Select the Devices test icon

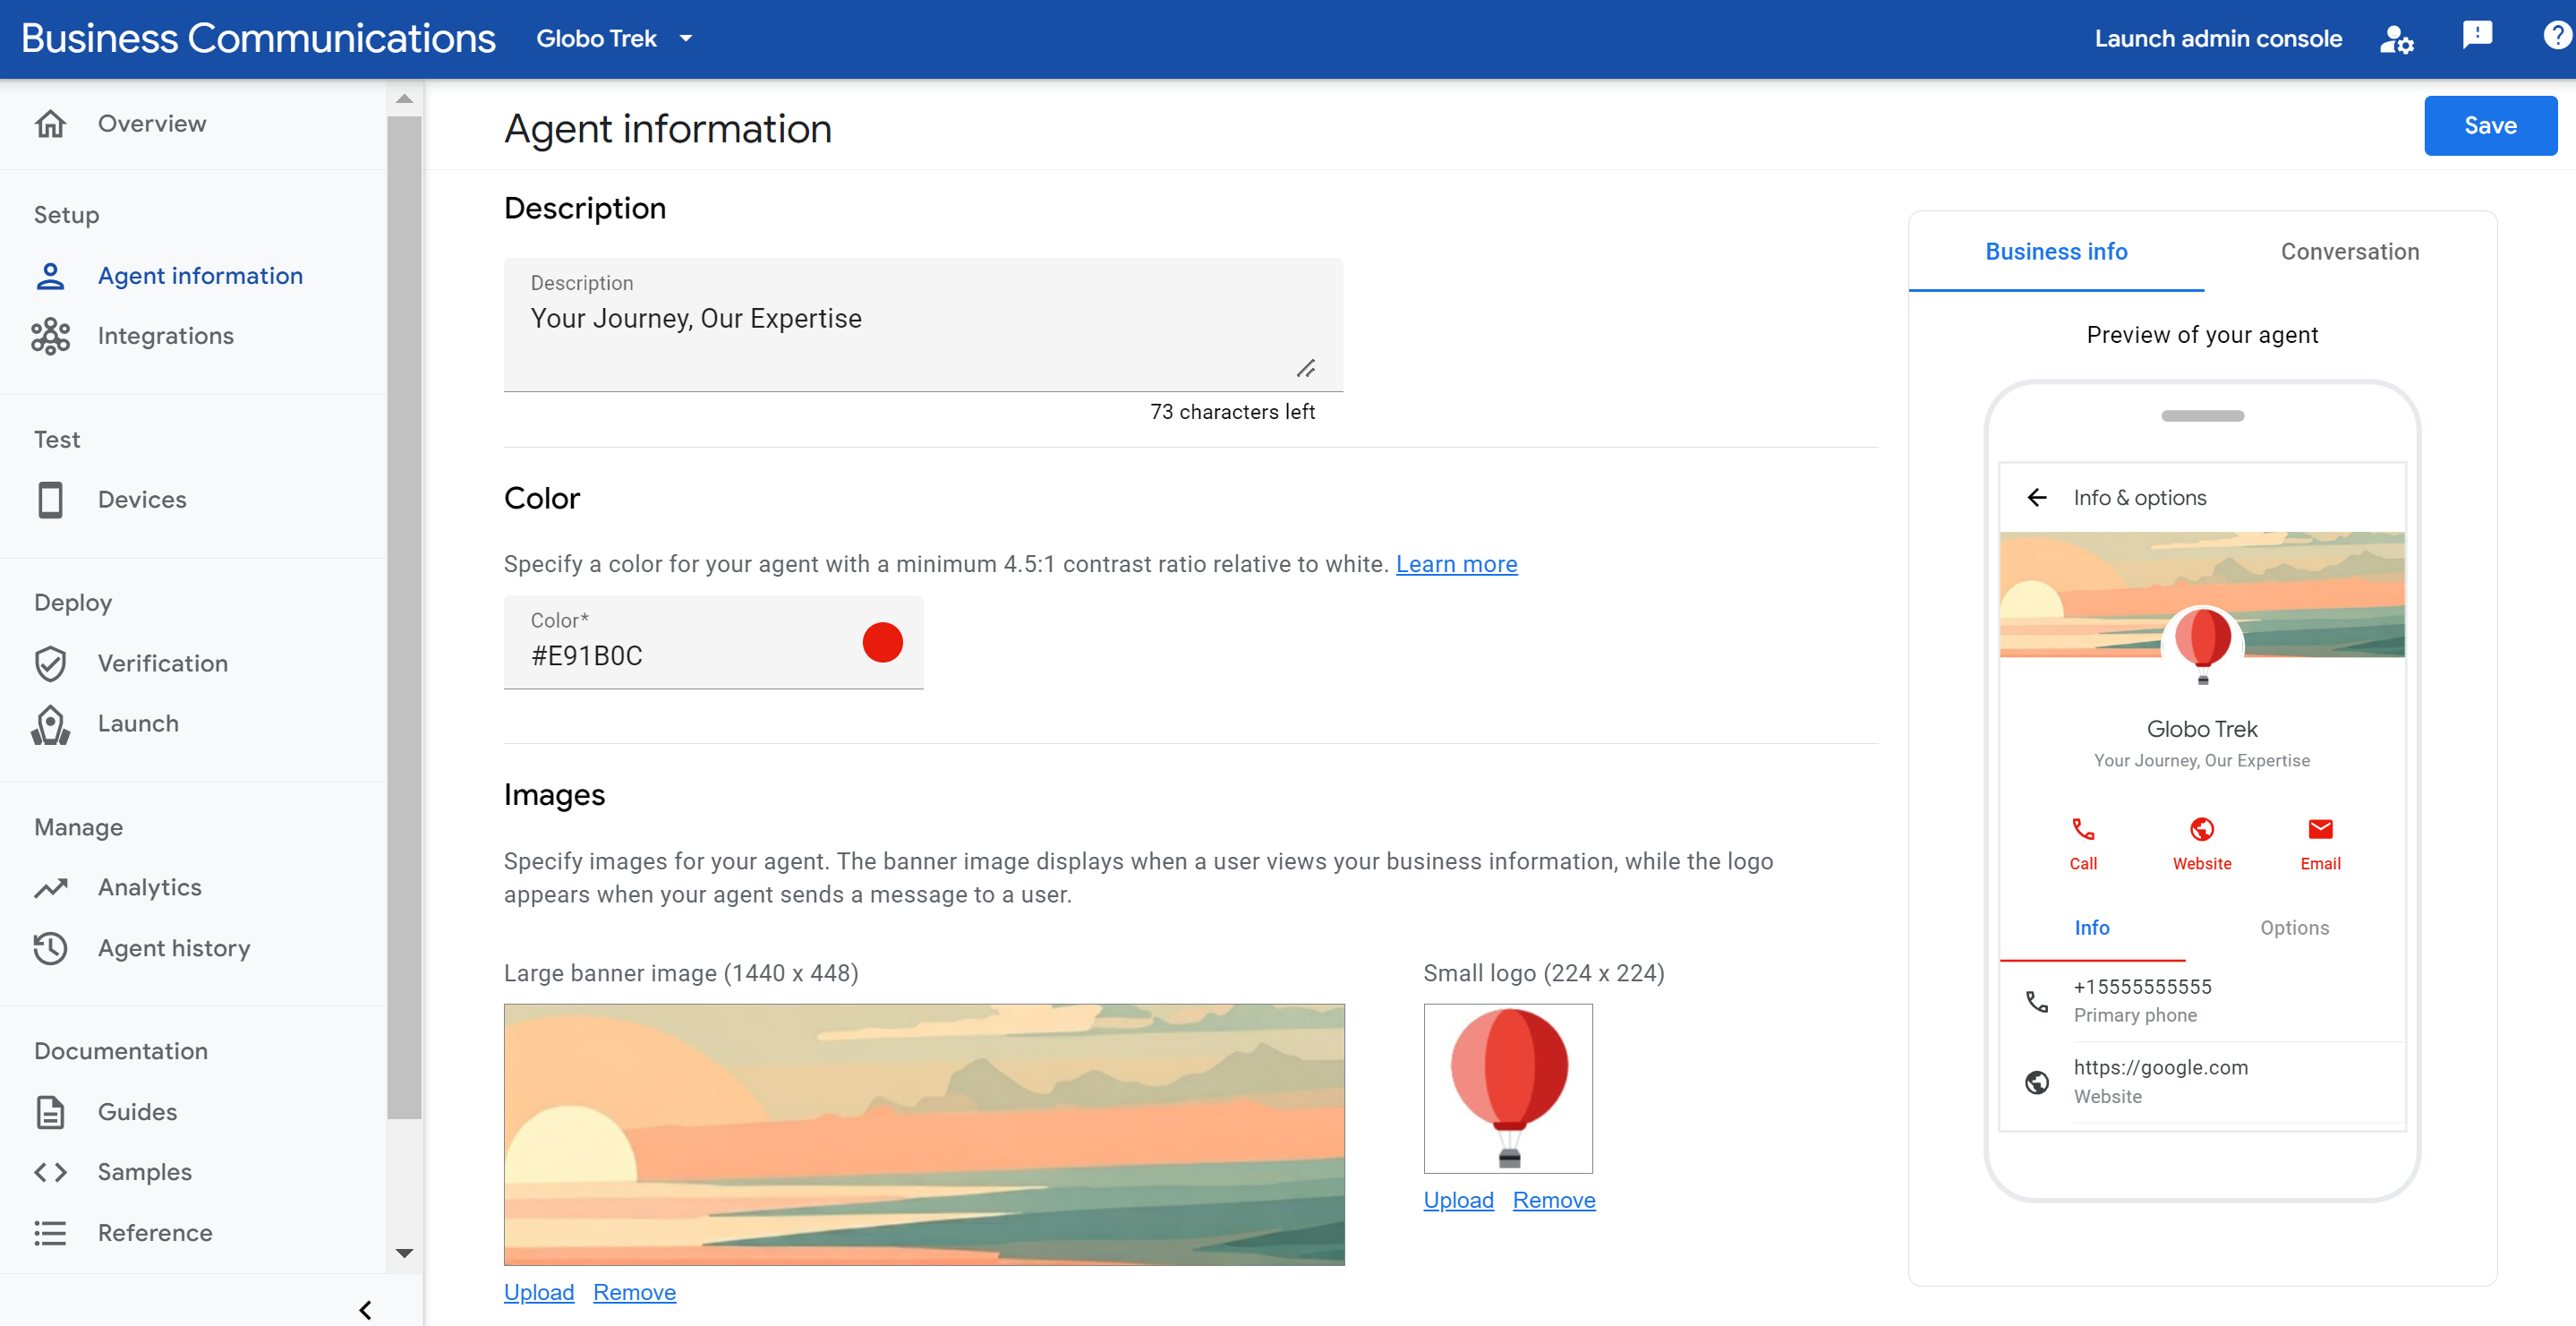[x=49, y=497]
